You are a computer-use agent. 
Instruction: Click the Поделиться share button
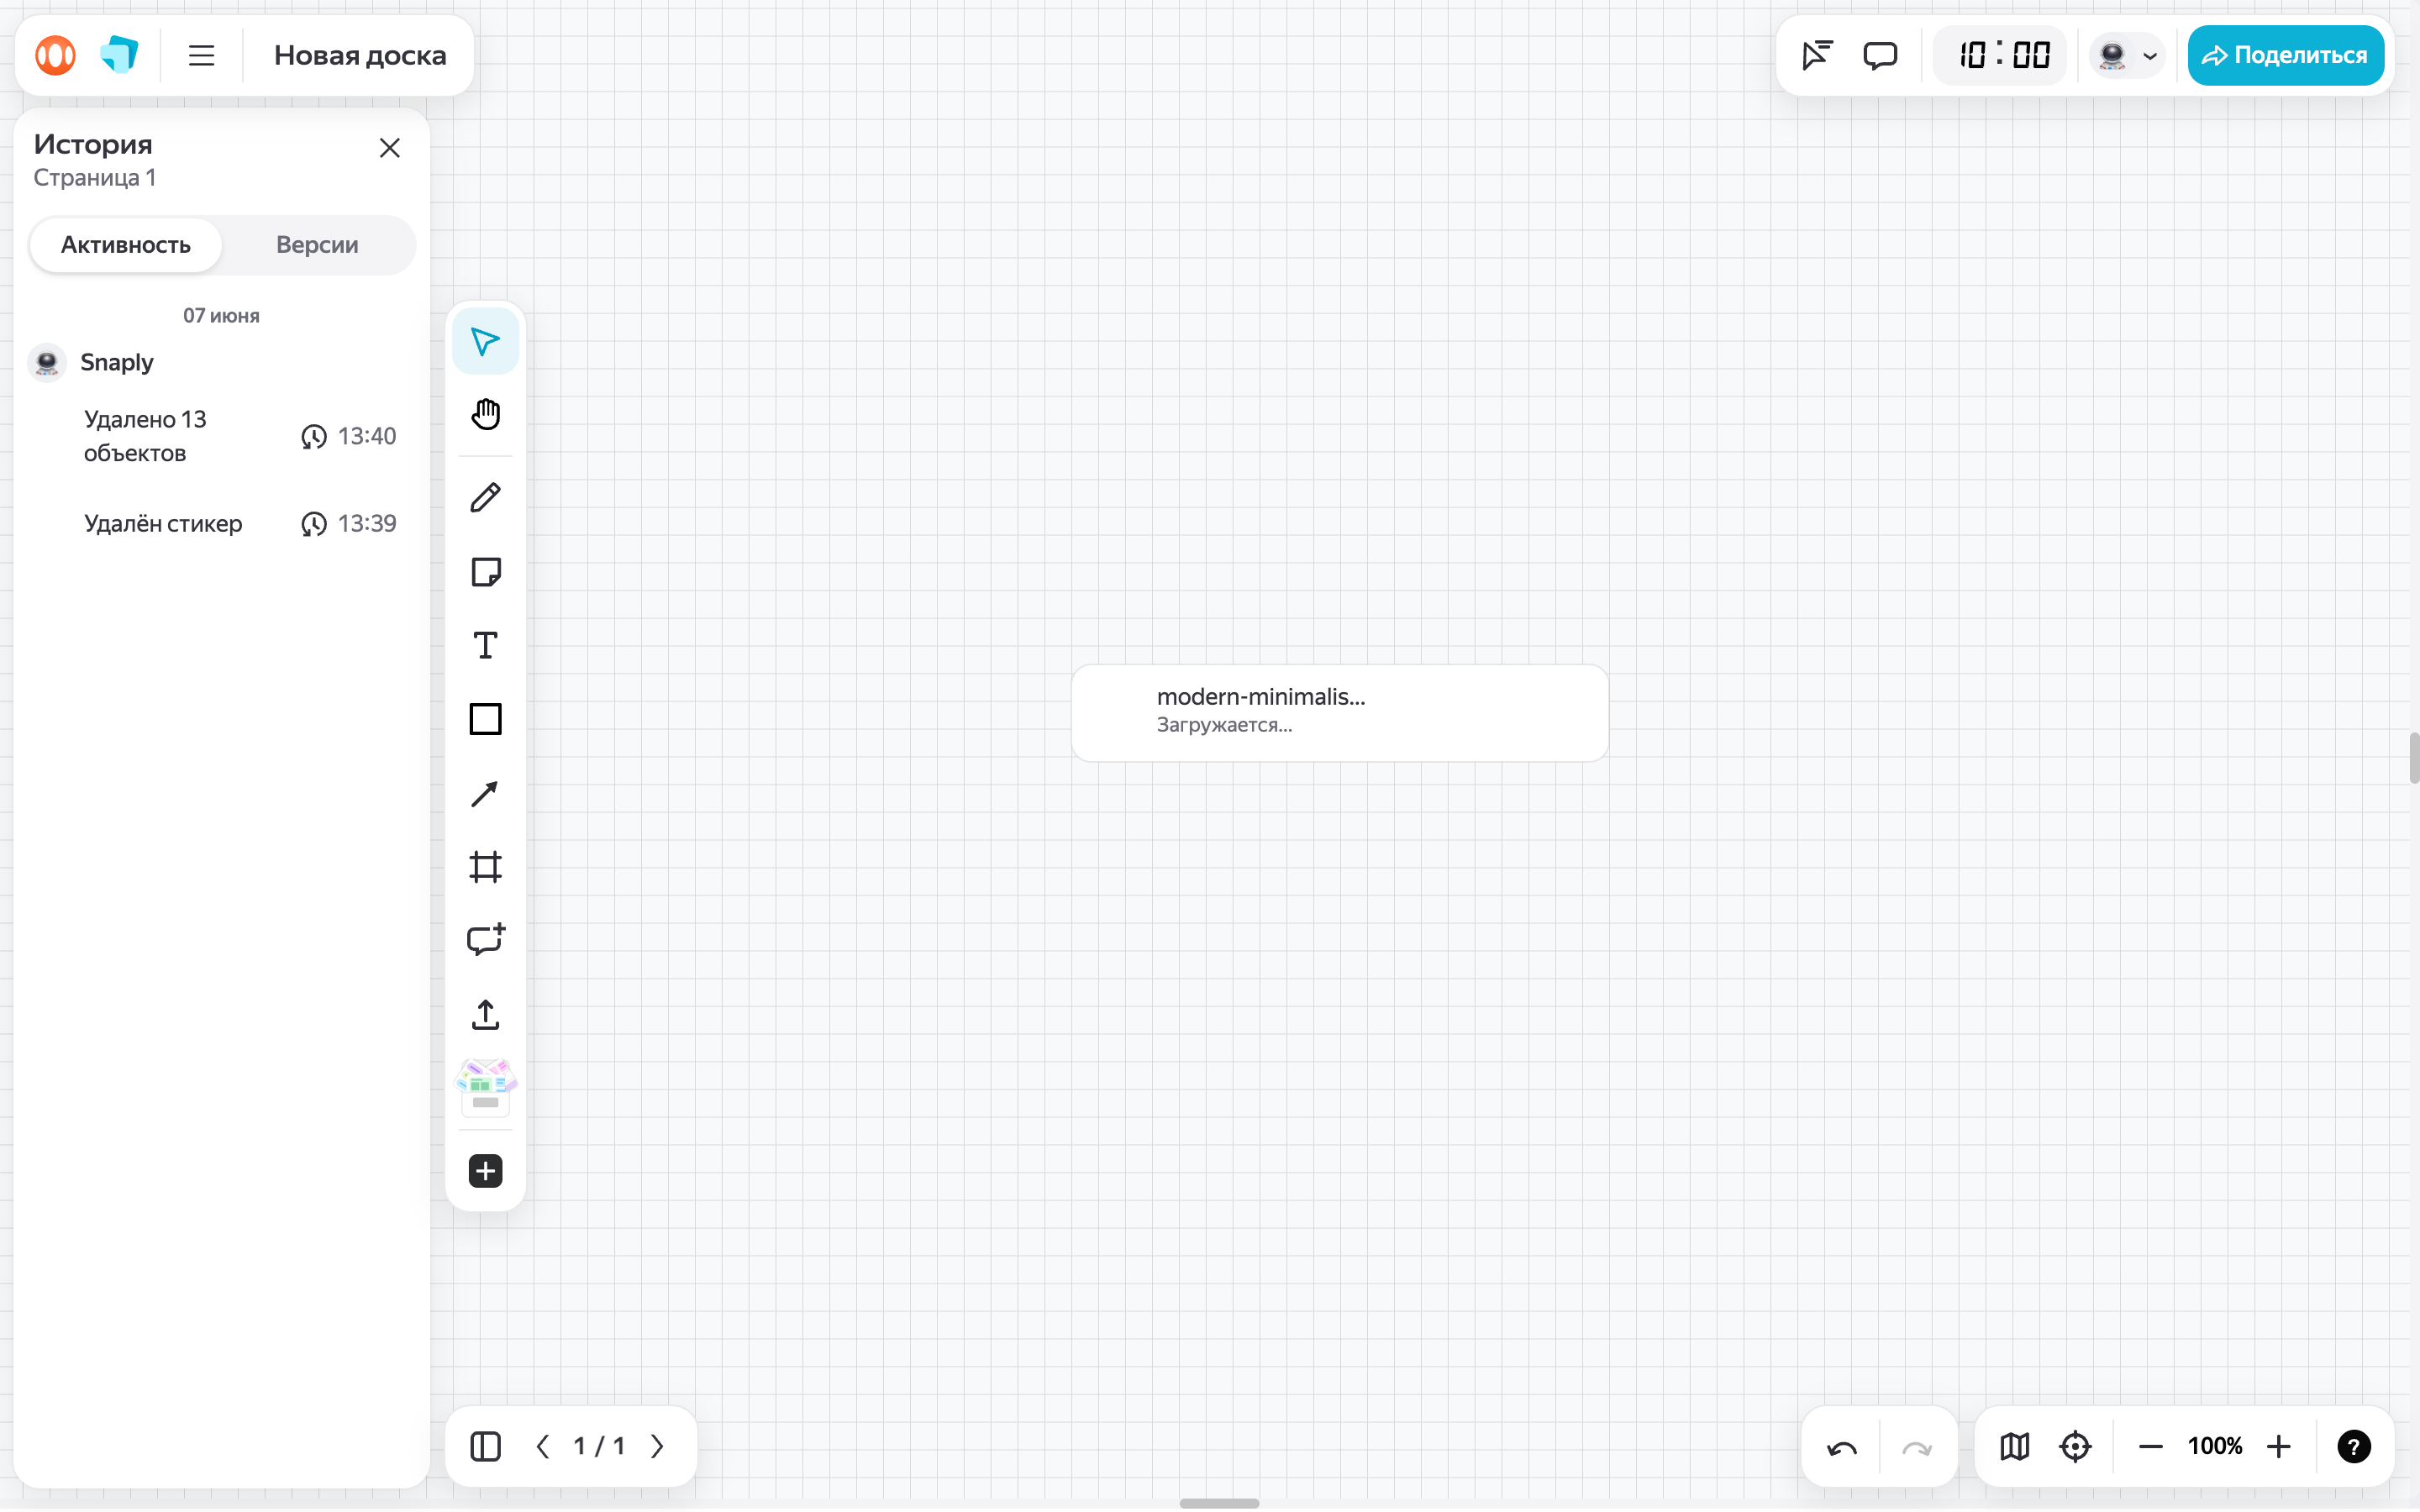(2285, 55)
